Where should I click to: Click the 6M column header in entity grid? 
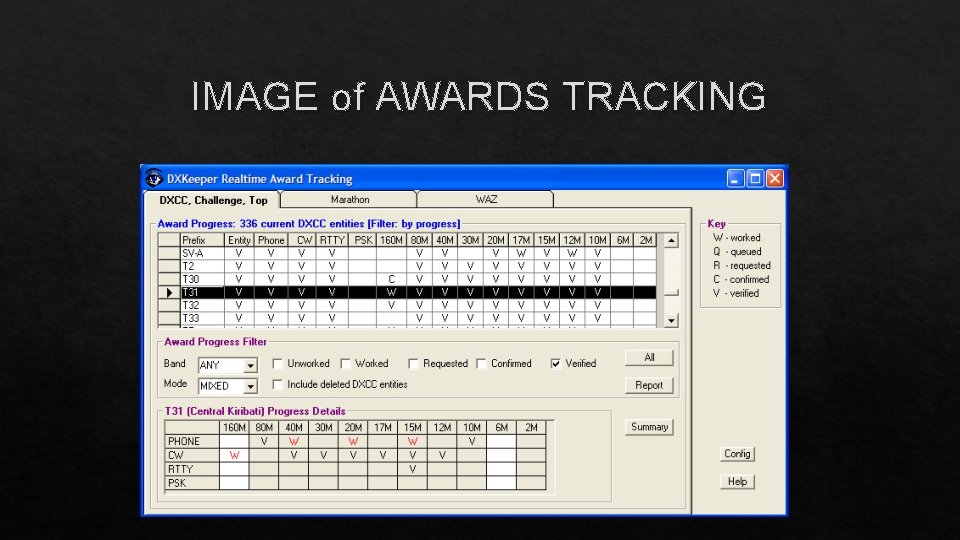click(623, 240)
